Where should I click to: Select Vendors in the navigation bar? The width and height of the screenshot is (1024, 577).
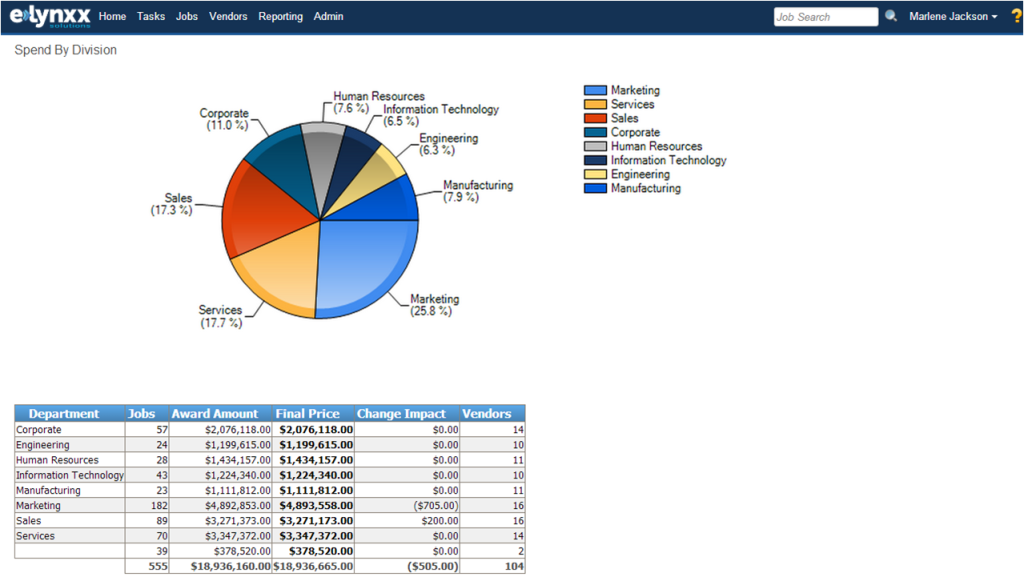coord(228,16)
